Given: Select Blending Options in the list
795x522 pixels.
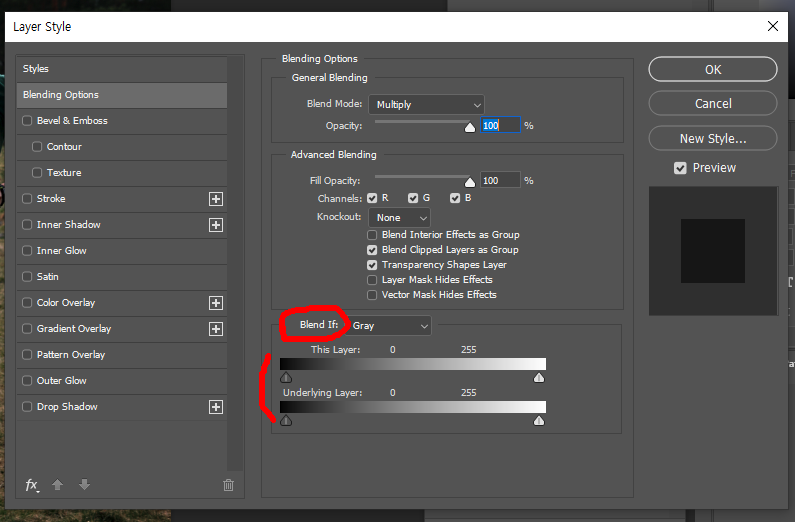Looking at the screenshot, I should (x=122, y=95).
